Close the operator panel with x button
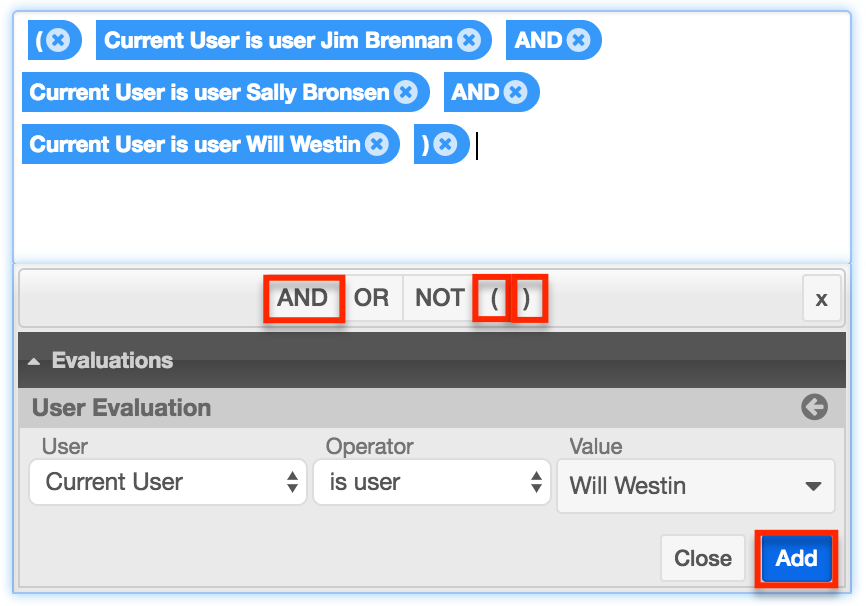 click(x=821, y=299)
